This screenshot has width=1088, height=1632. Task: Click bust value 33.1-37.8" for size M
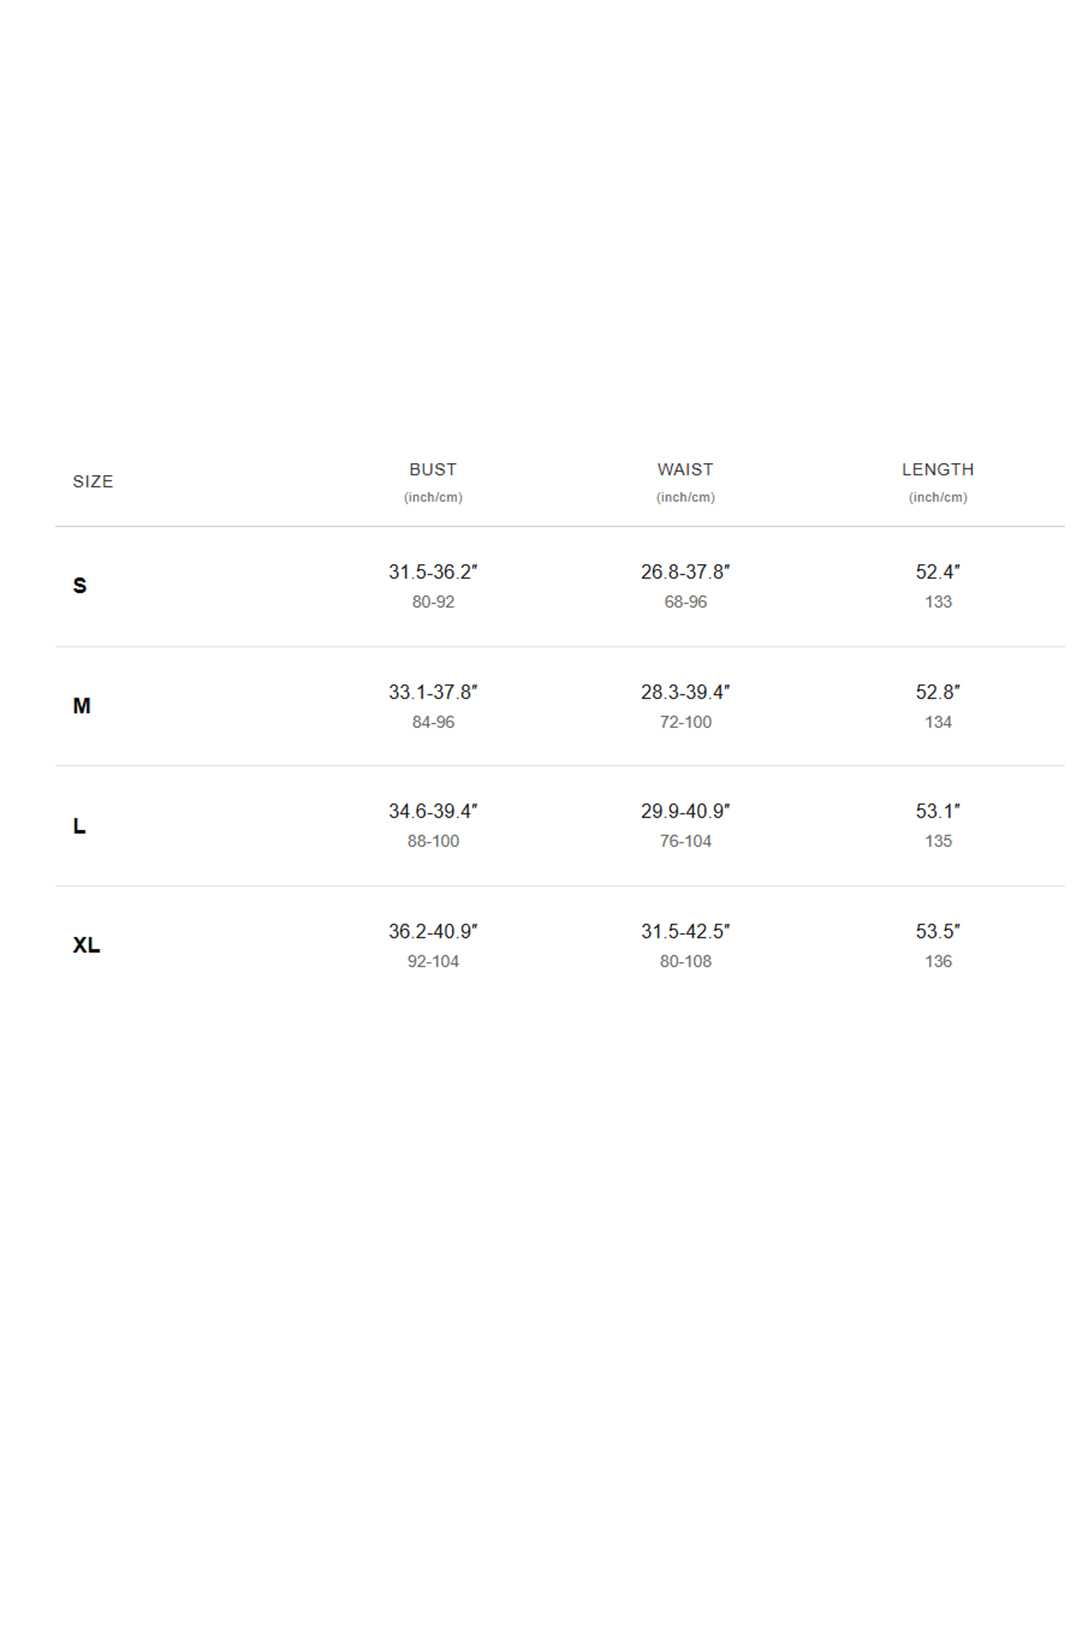click(x=433, y=692)
